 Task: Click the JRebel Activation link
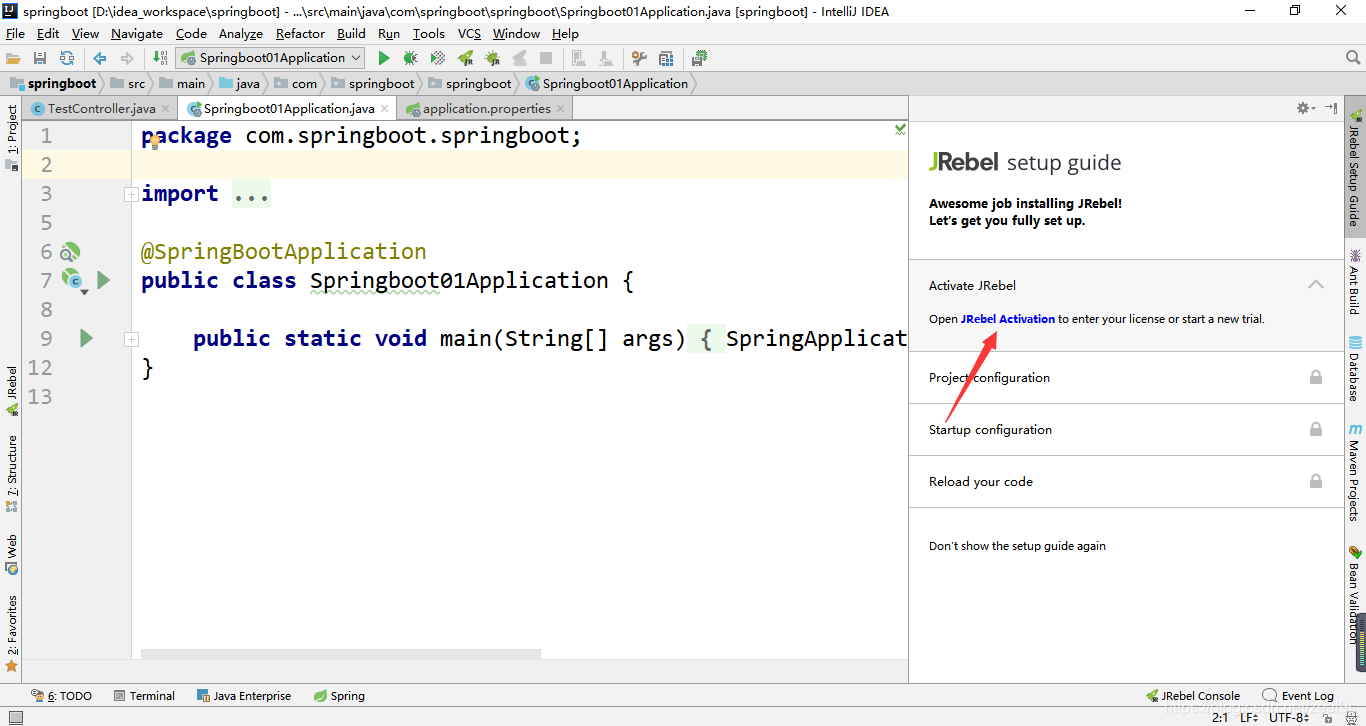point(1007,319)
